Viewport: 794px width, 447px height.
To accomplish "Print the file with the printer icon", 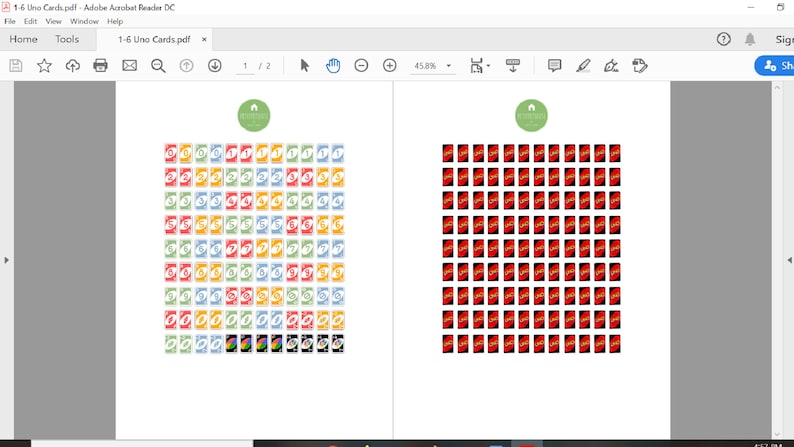I will pyautogui.click(x=100, y=65).
